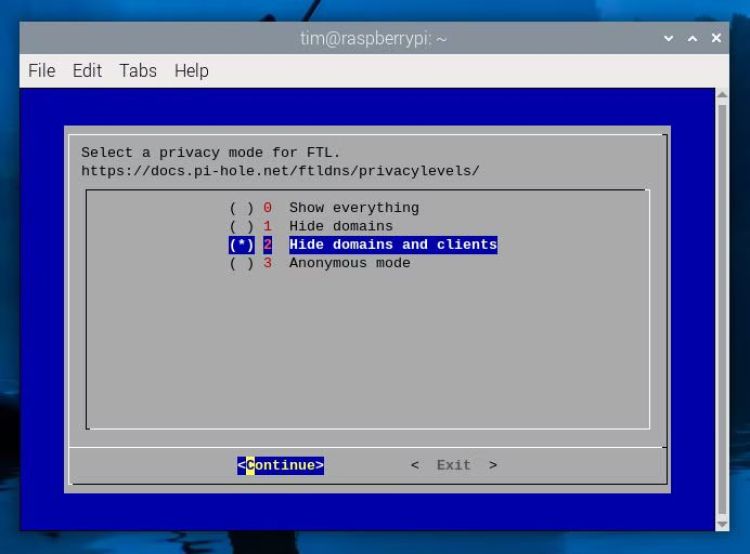Select the 'Anonymous mode' radio button

(x=241, y=263)
